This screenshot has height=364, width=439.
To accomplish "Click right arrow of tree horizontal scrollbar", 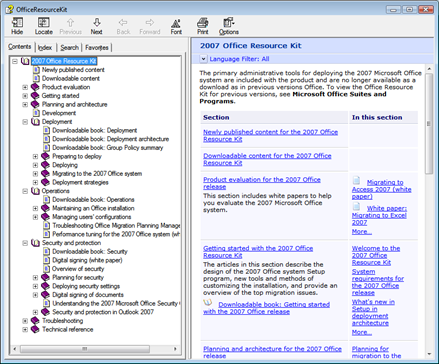I will click(175, 349).
